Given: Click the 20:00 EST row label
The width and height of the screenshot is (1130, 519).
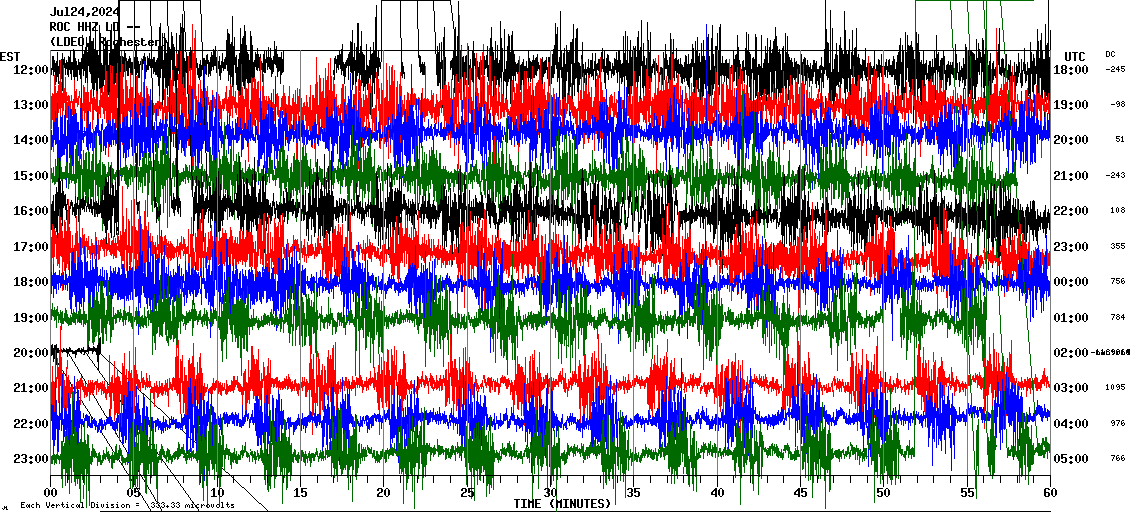Looking at the screenshot, I should [31, 353].
